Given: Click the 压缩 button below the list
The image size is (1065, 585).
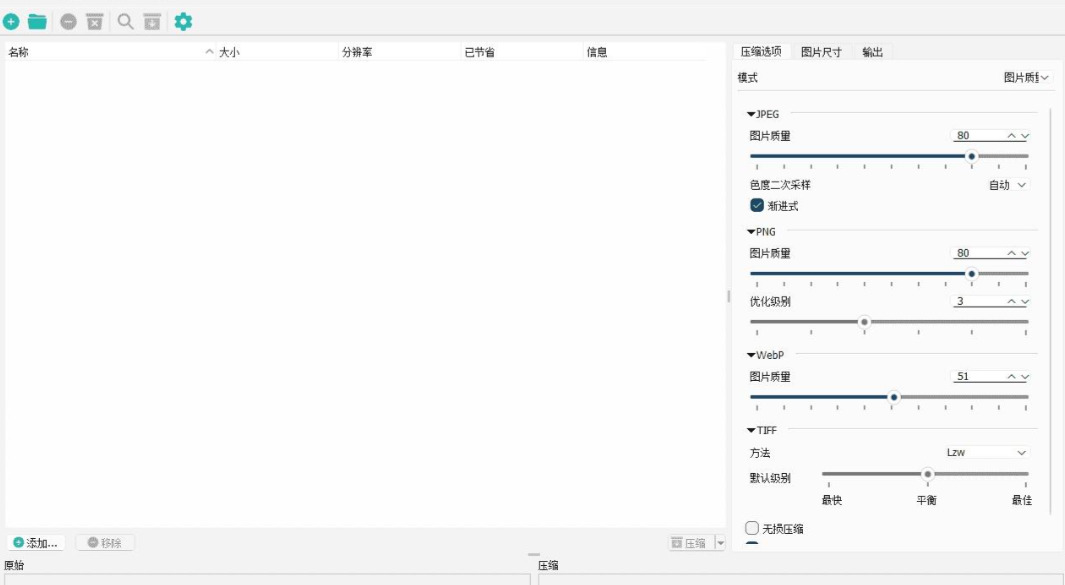Looking at the screenshot, I should click(690, 543).
